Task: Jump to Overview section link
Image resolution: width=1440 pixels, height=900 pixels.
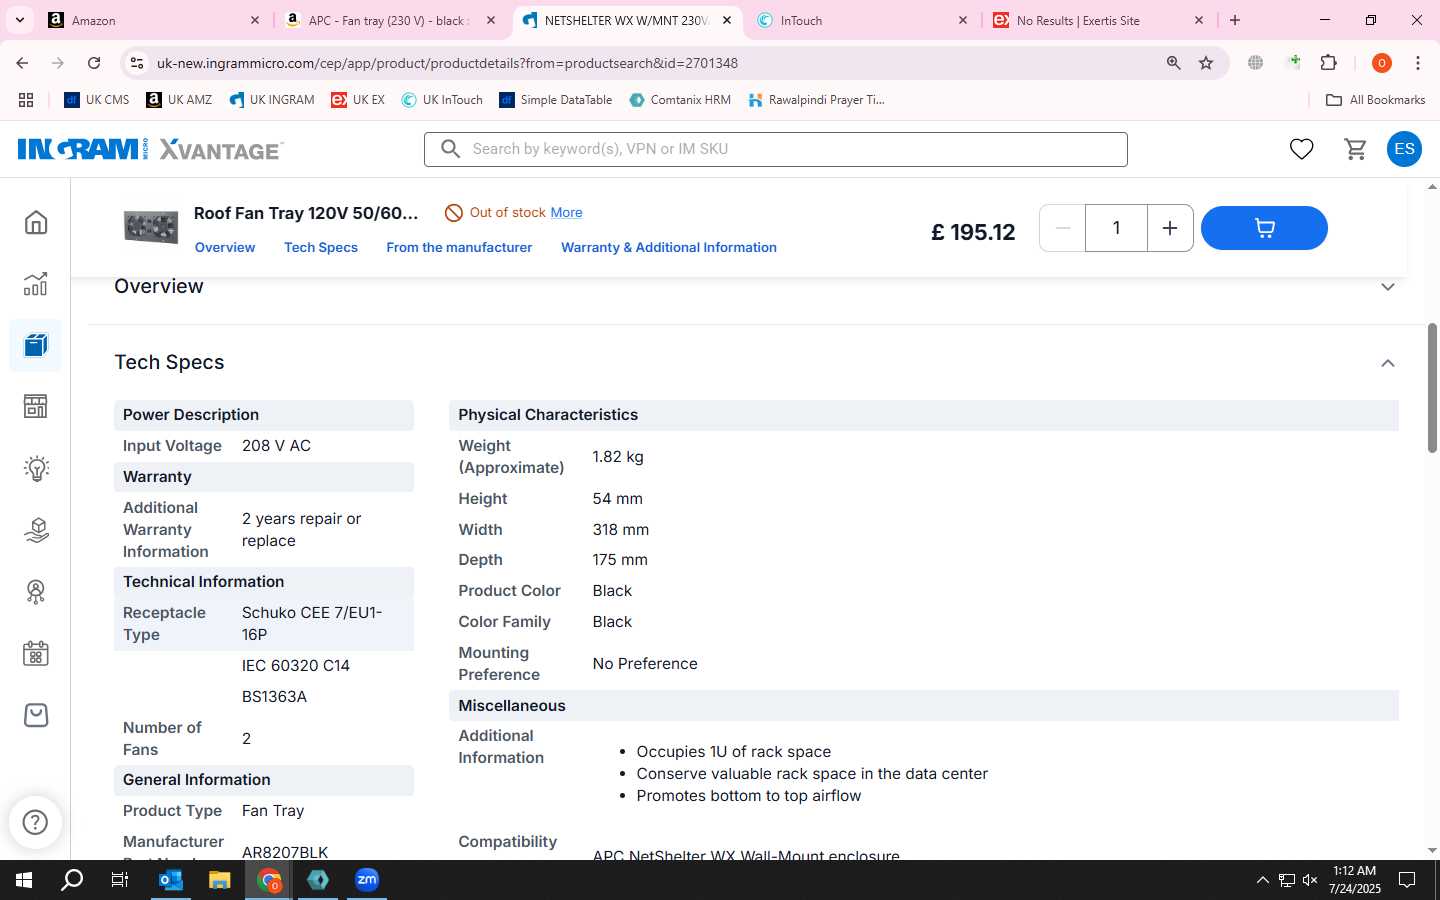Action: 225,247
